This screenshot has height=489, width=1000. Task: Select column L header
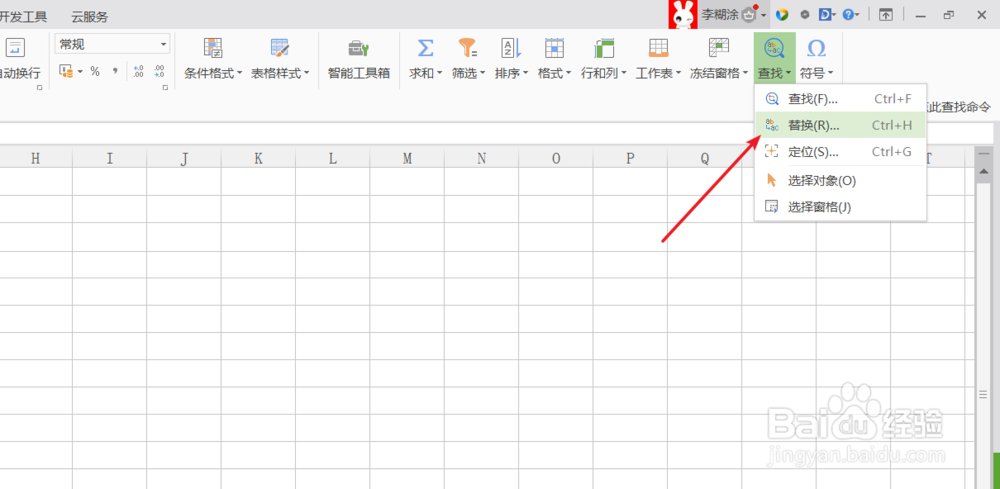coord(333,159)
